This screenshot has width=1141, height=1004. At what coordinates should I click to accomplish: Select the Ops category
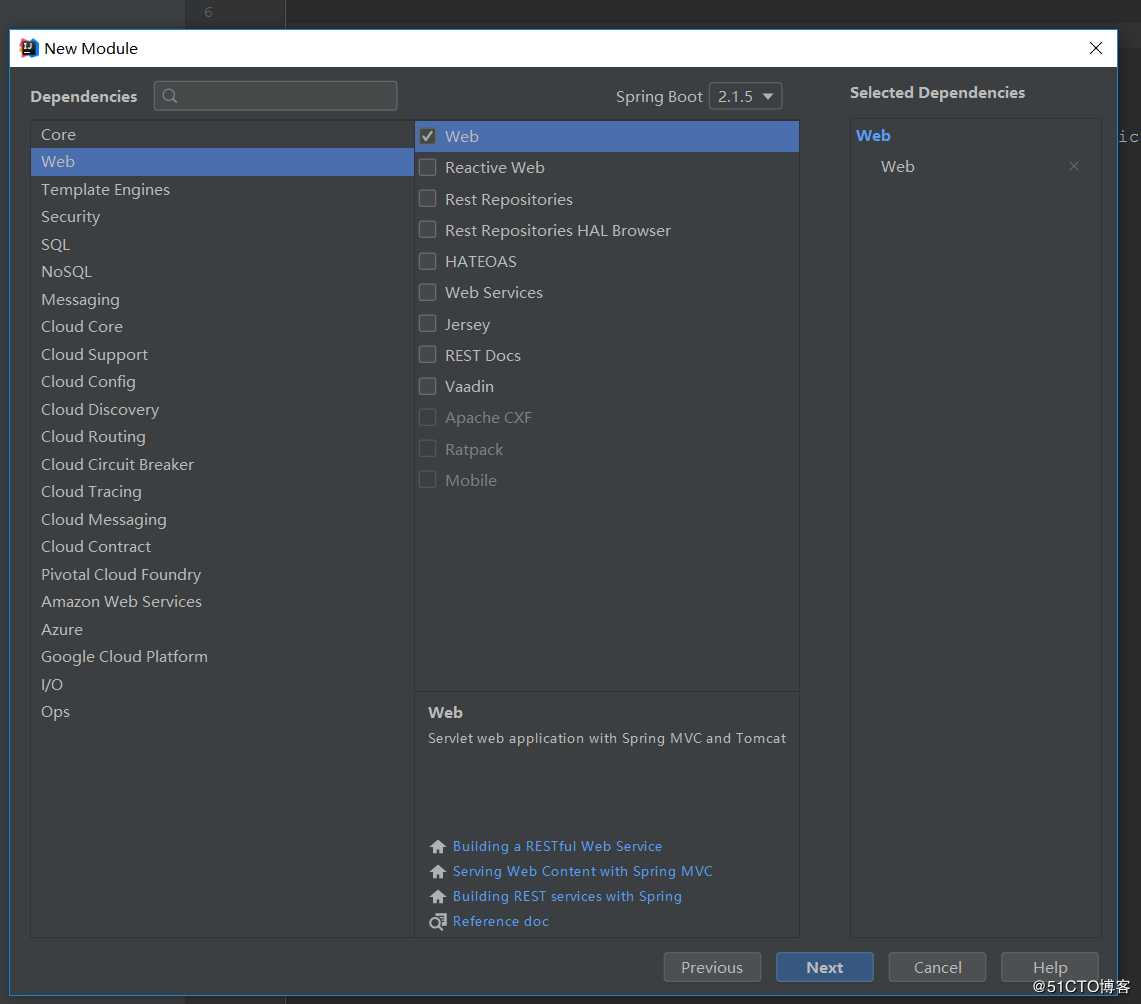point(222,712)
